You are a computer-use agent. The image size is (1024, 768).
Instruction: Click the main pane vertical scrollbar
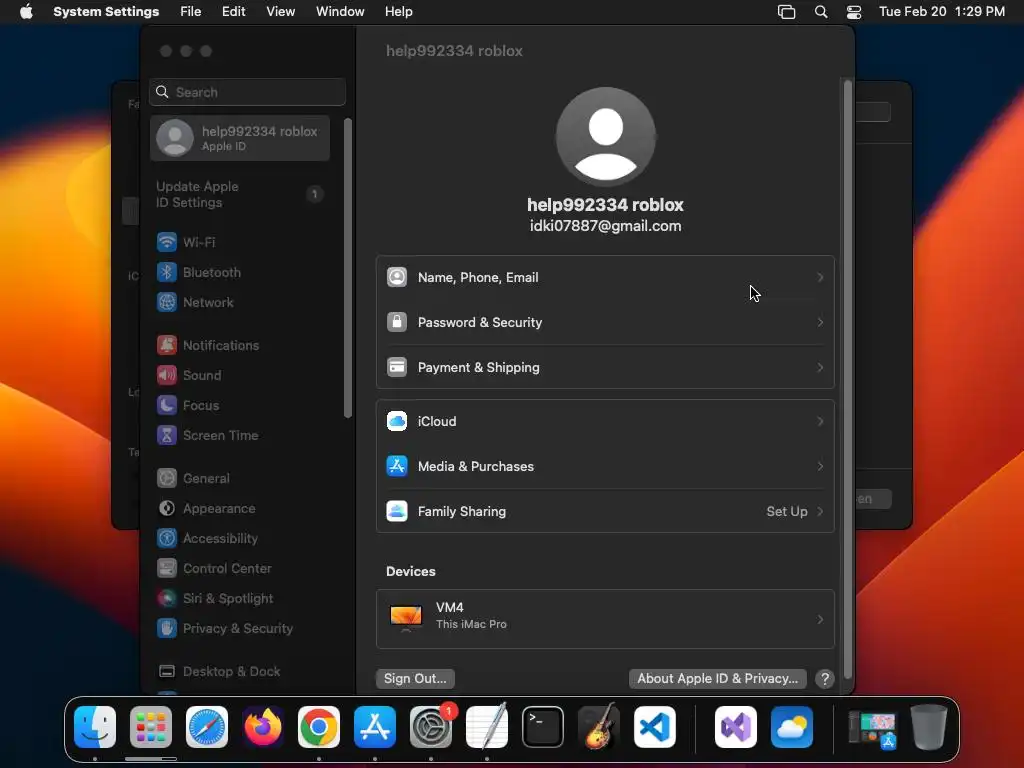click(848, 379)
